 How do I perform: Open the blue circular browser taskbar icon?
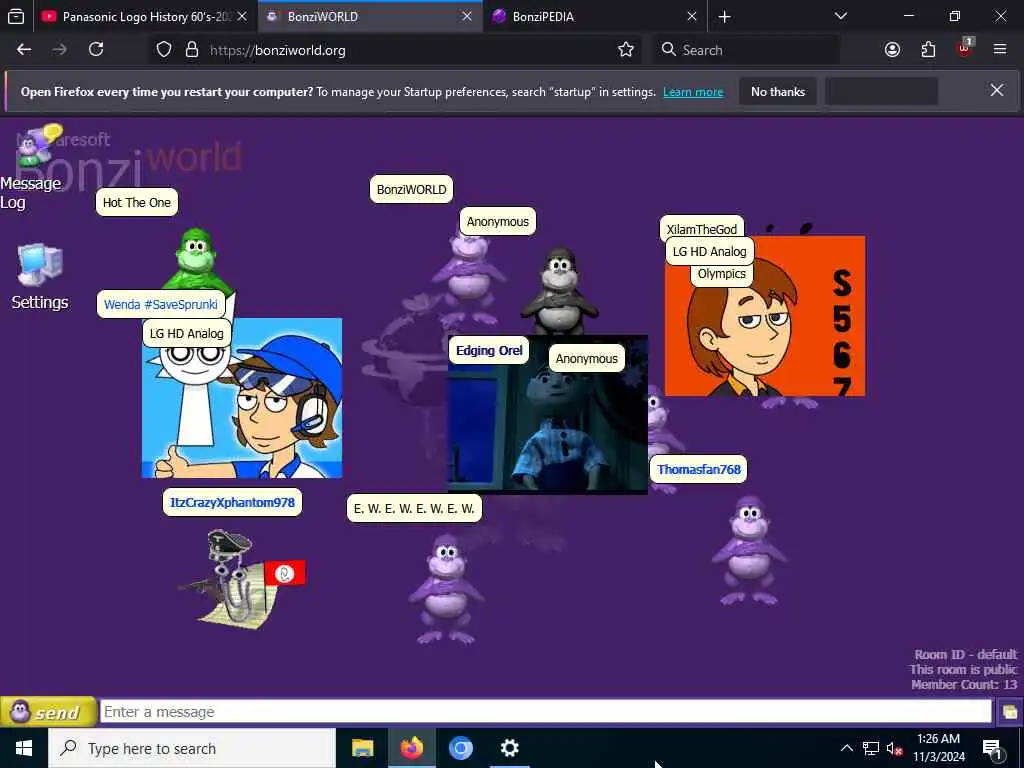coord(460,748)
